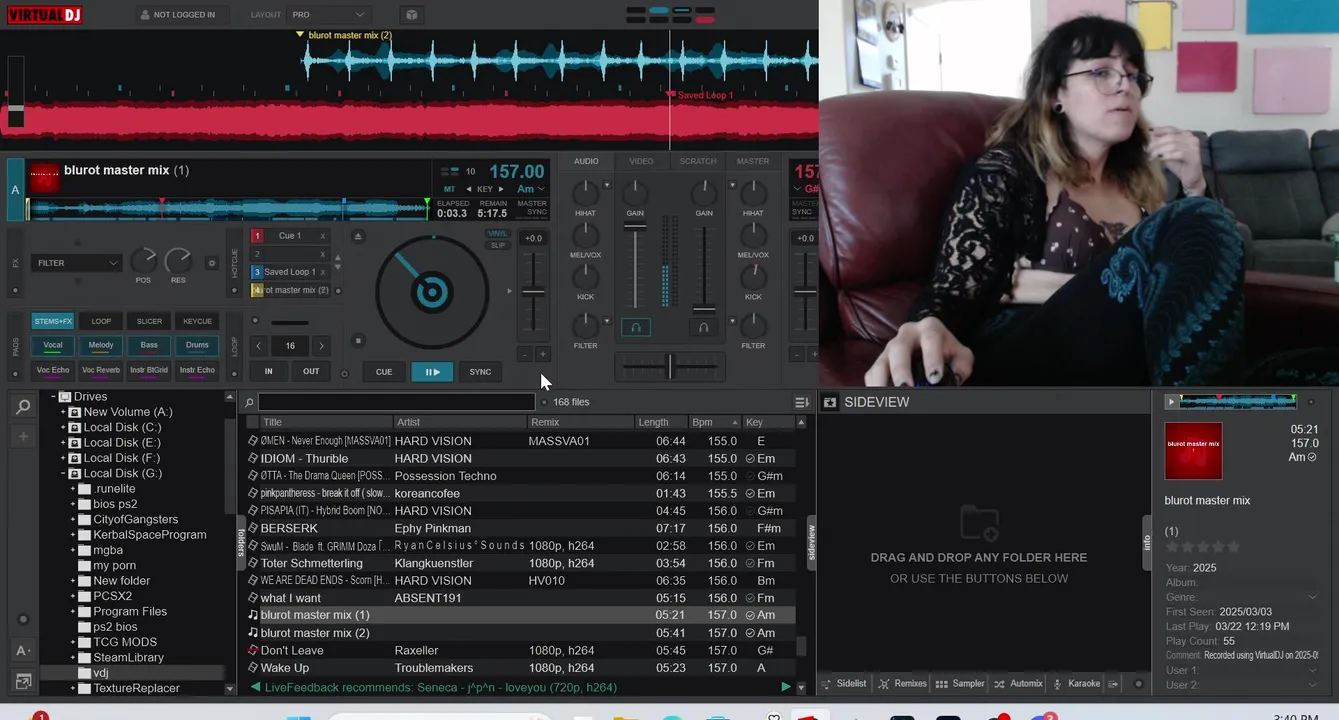1339x720 pixels.
Task: Select the SLICER pads page
Action: 149,321
